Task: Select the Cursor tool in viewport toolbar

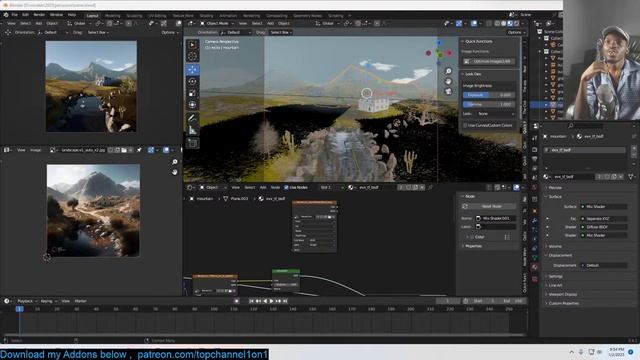Action: 192,56
